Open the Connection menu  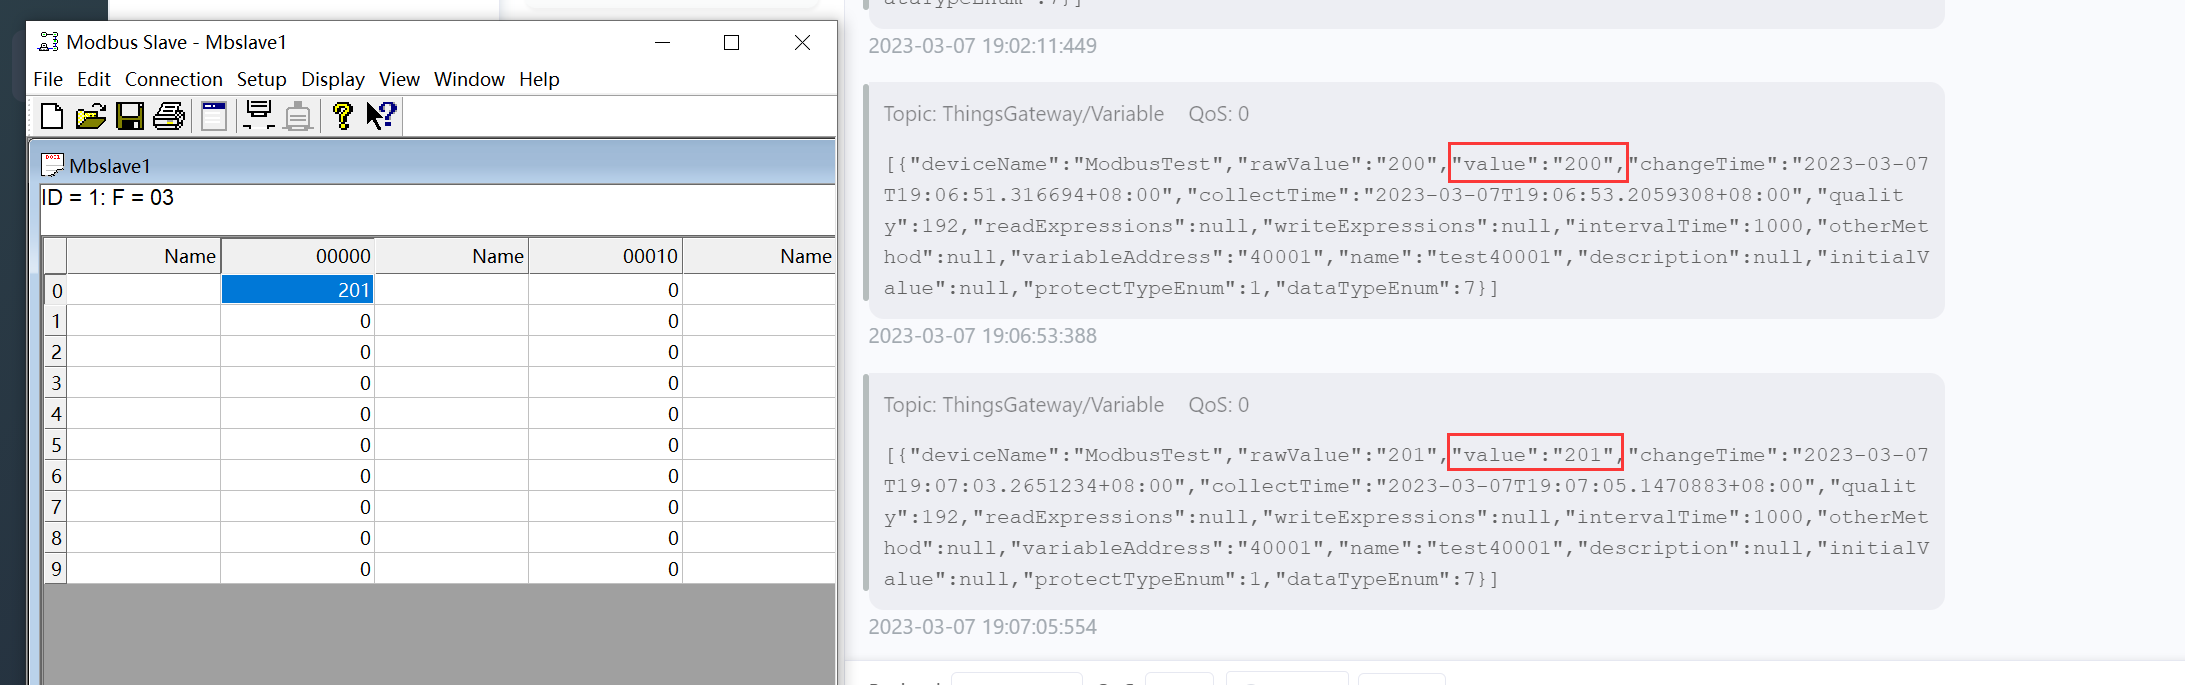pyautogui.click(x=173, y=79)
